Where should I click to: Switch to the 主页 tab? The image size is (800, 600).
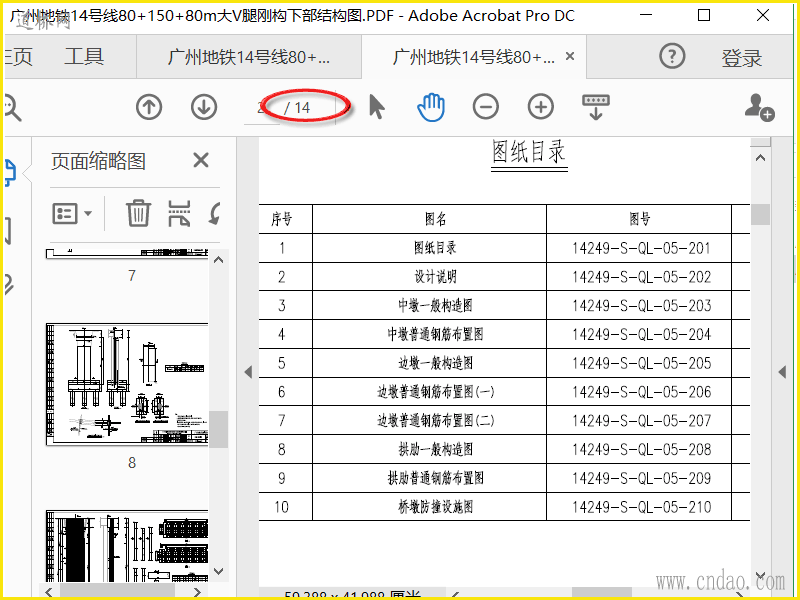[x=18, y=56]
